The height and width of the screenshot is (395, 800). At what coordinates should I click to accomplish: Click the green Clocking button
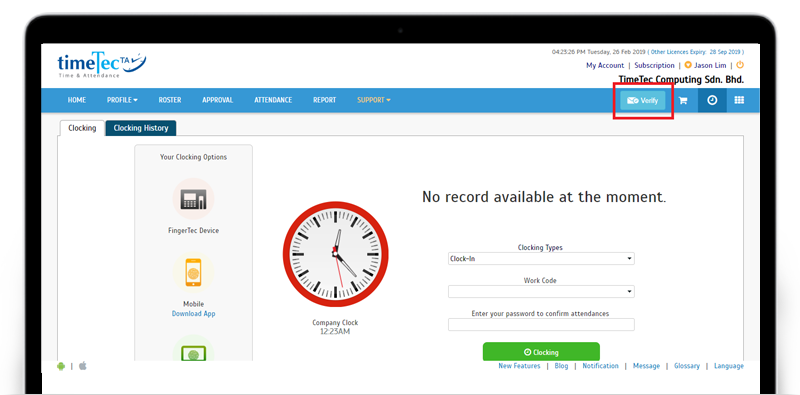[x=541, y=352]
